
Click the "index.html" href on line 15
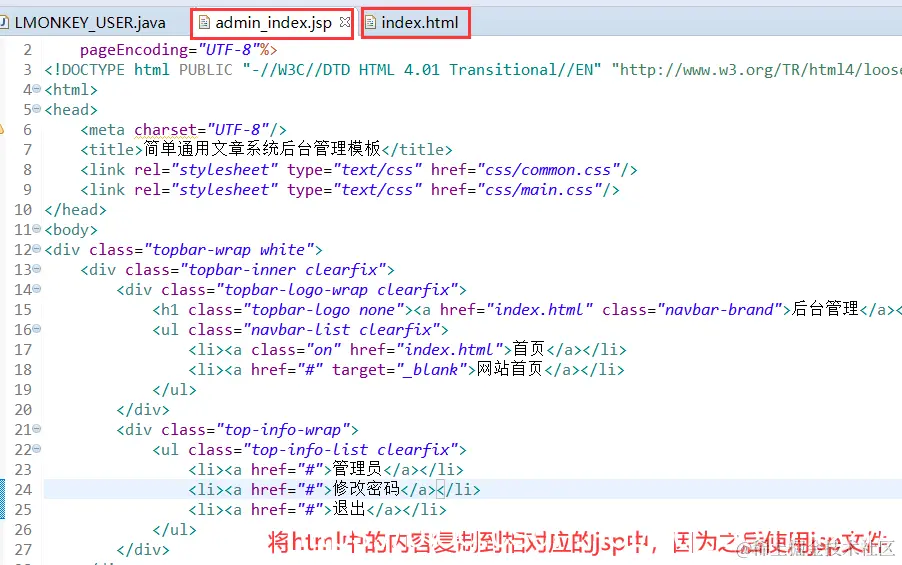click(x=540, y=310)
